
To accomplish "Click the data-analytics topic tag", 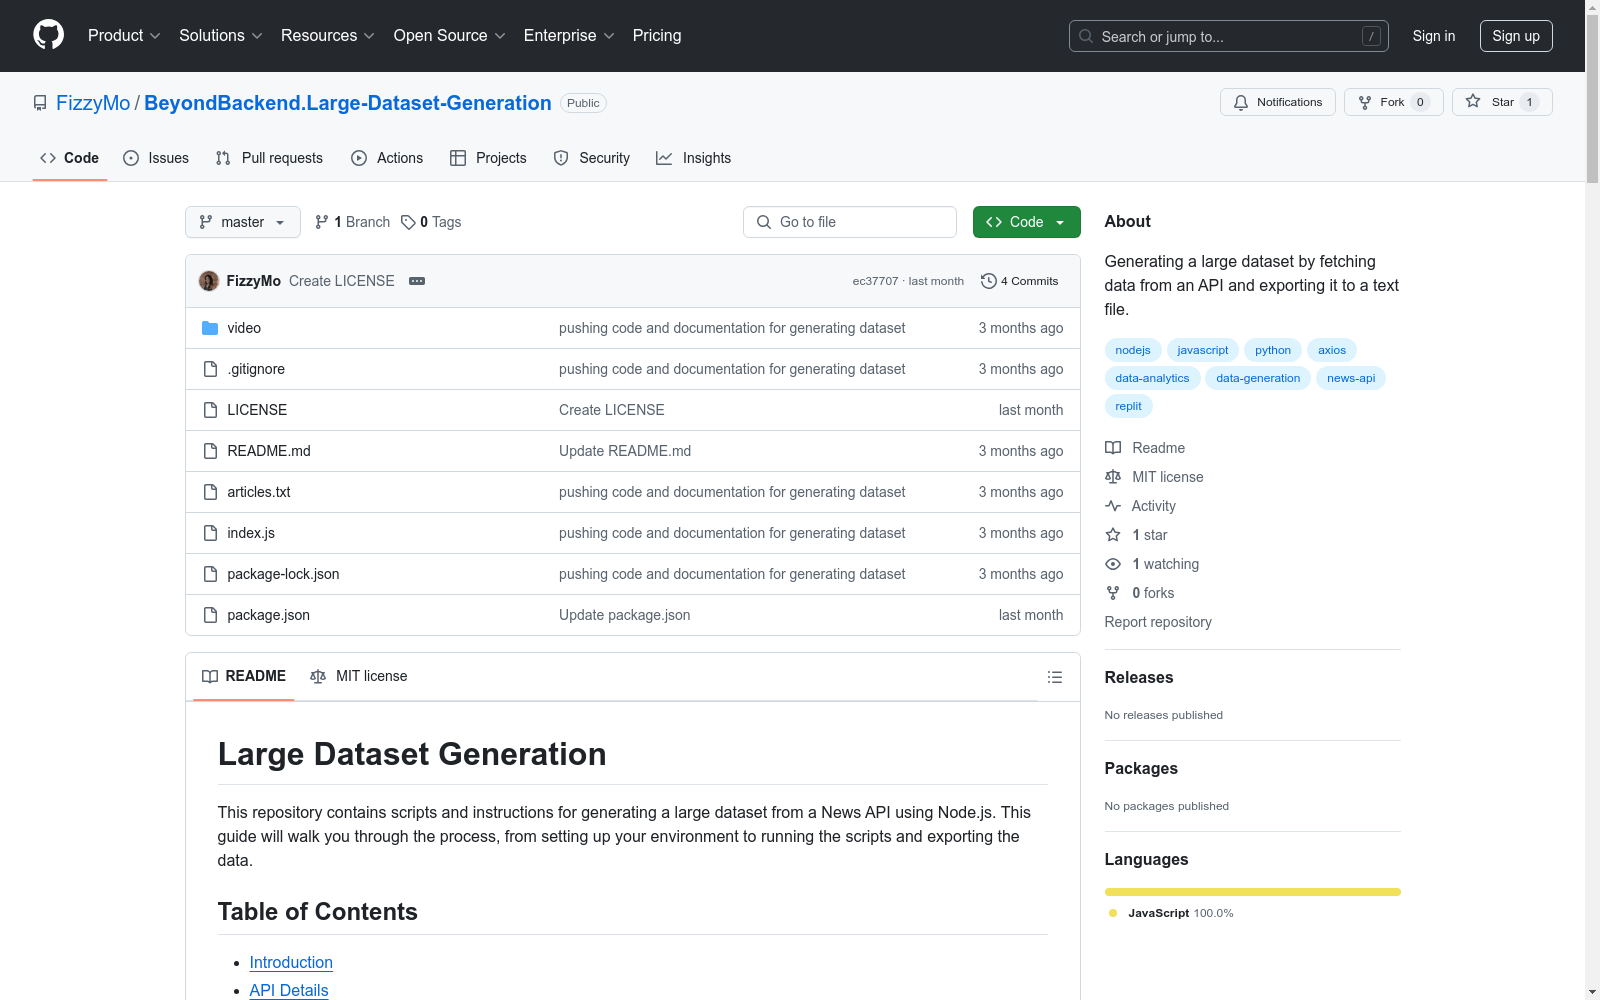I will (1152, 378).
